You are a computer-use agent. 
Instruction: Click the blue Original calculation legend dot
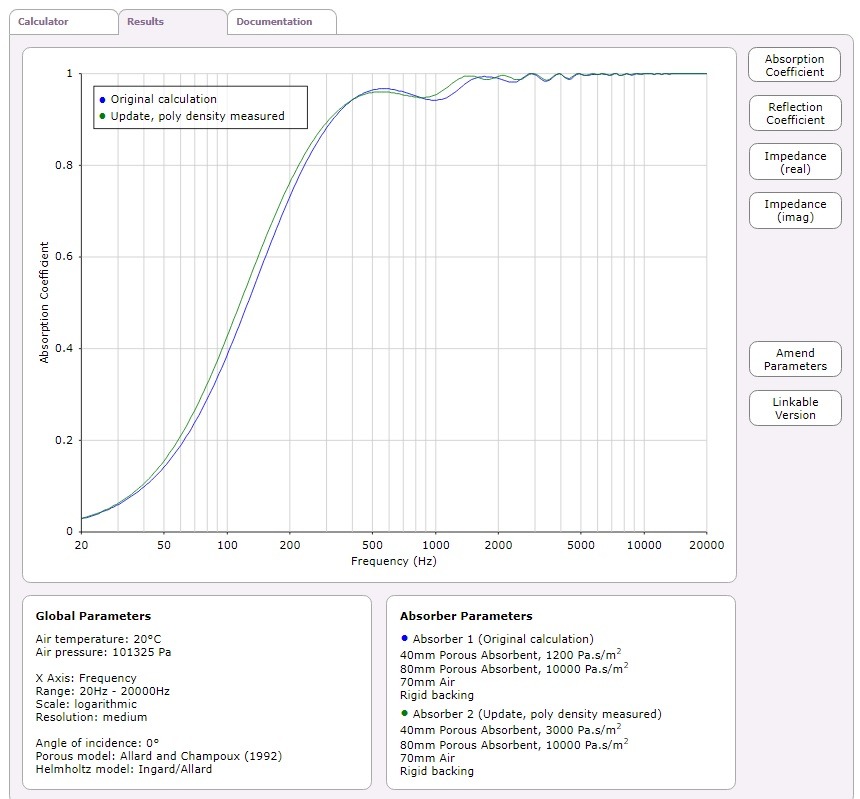102,100
